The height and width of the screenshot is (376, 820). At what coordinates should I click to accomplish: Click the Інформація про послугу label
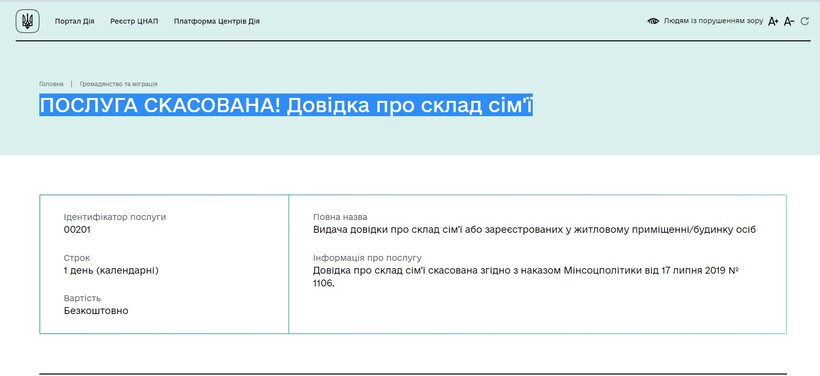(x=368, y=258)
